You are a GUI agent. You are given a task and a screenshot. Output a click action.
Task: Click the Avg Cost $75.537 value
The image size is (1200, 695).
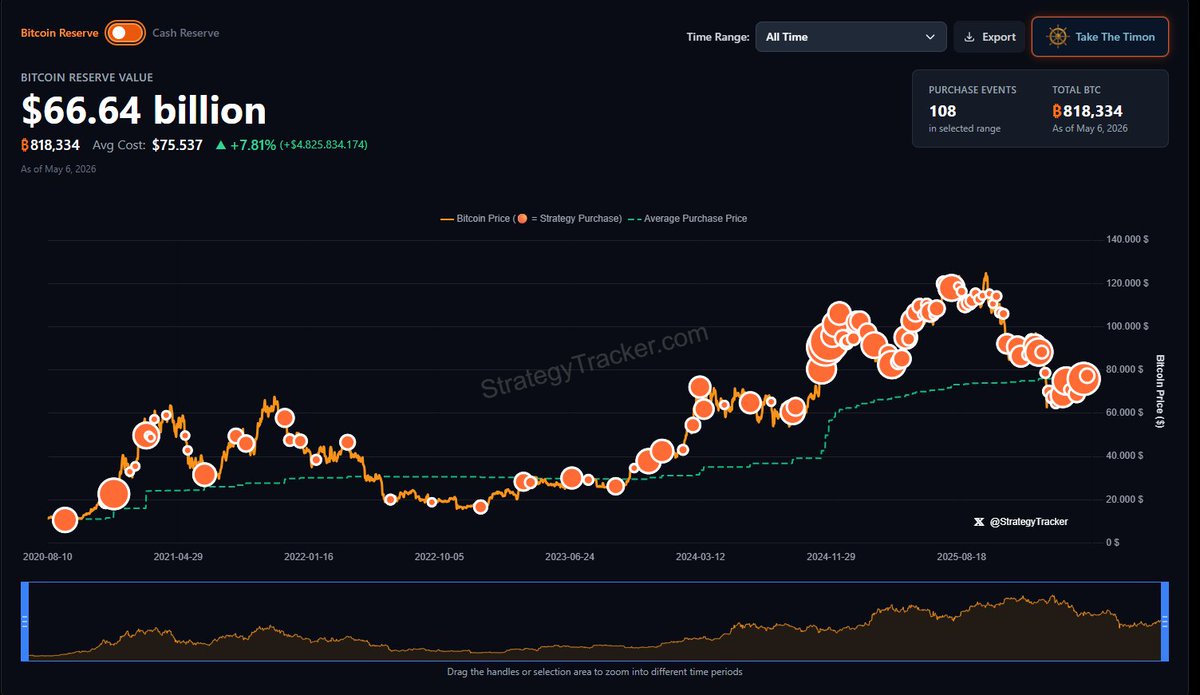click(177, 145)
